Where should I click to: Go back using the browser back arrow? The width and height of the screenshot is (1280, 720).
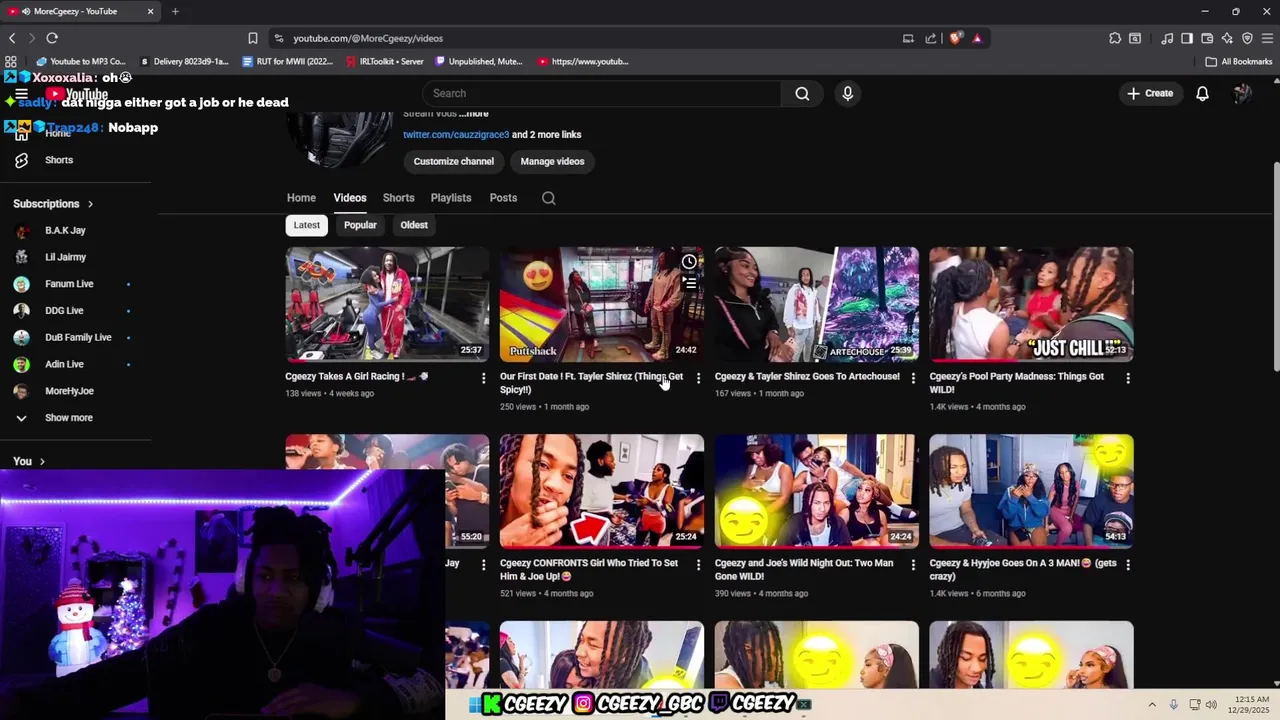tap(12, 38)
